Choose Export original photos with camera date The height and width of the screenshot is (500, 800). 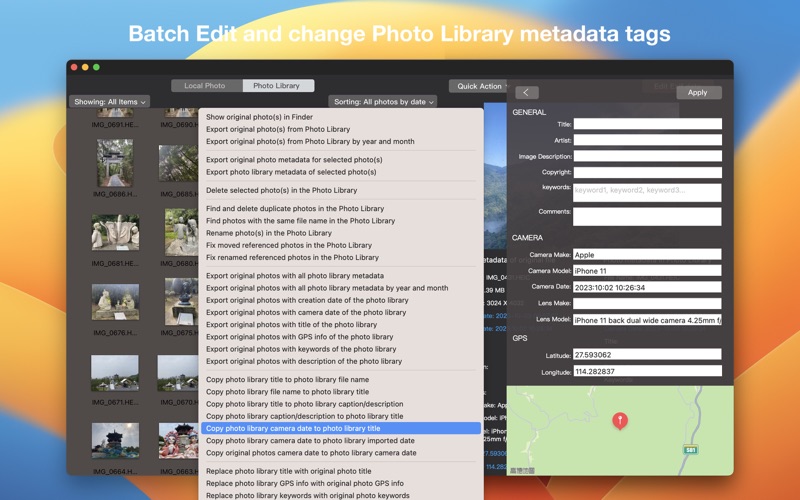point(341,312)
